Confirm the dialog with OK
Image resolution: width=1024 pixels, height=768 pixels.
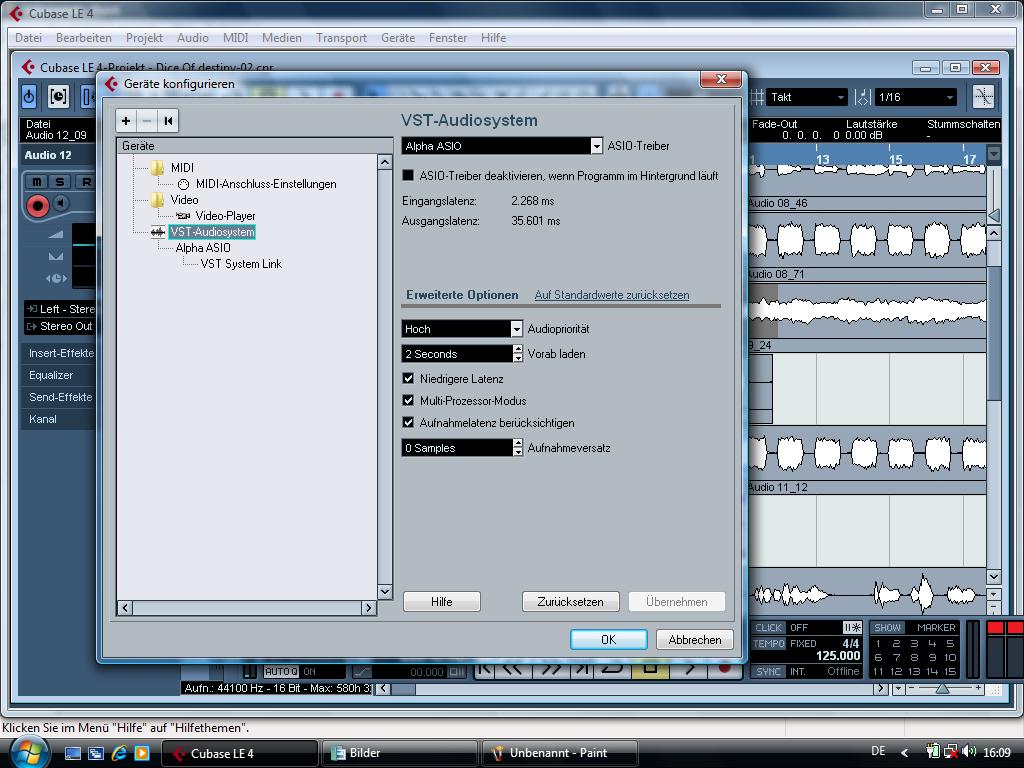click(x=609, y=639)
